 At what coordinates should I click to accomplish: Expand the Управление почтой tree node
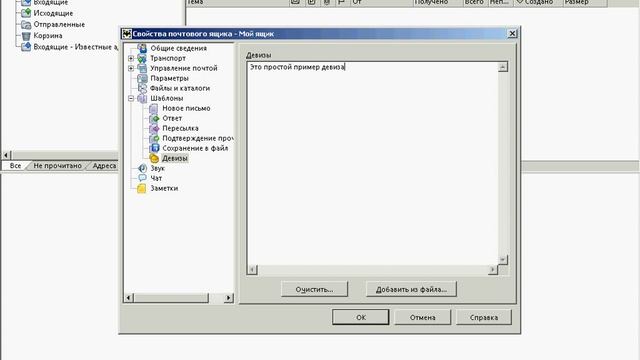pyautogui.click(x=131, y=68)
